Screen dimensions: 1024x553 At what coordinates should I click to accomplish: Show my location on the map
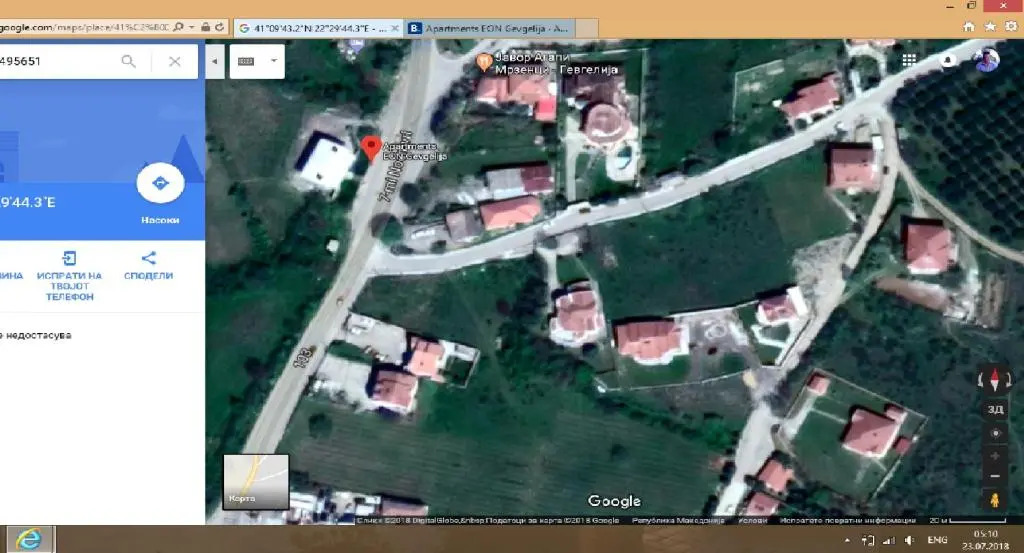click(994, 434)
